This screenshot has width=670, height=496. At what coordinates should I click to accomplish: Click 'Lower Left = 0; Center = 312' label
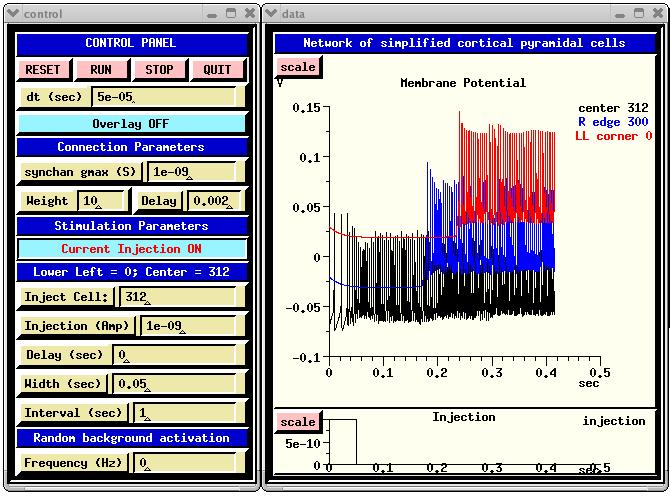coord(132,272)
